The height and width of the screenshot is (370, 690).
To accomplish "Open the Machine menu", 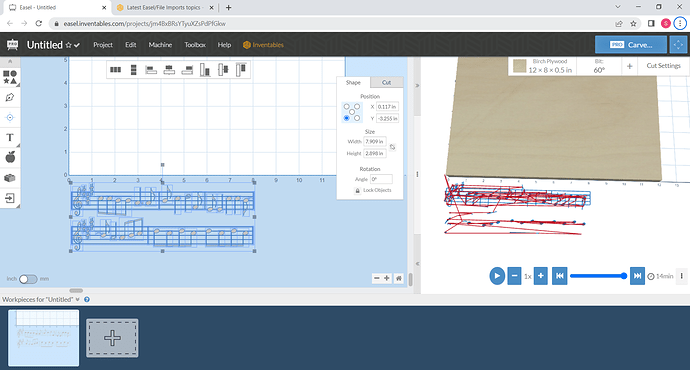I will click(160, 45).
